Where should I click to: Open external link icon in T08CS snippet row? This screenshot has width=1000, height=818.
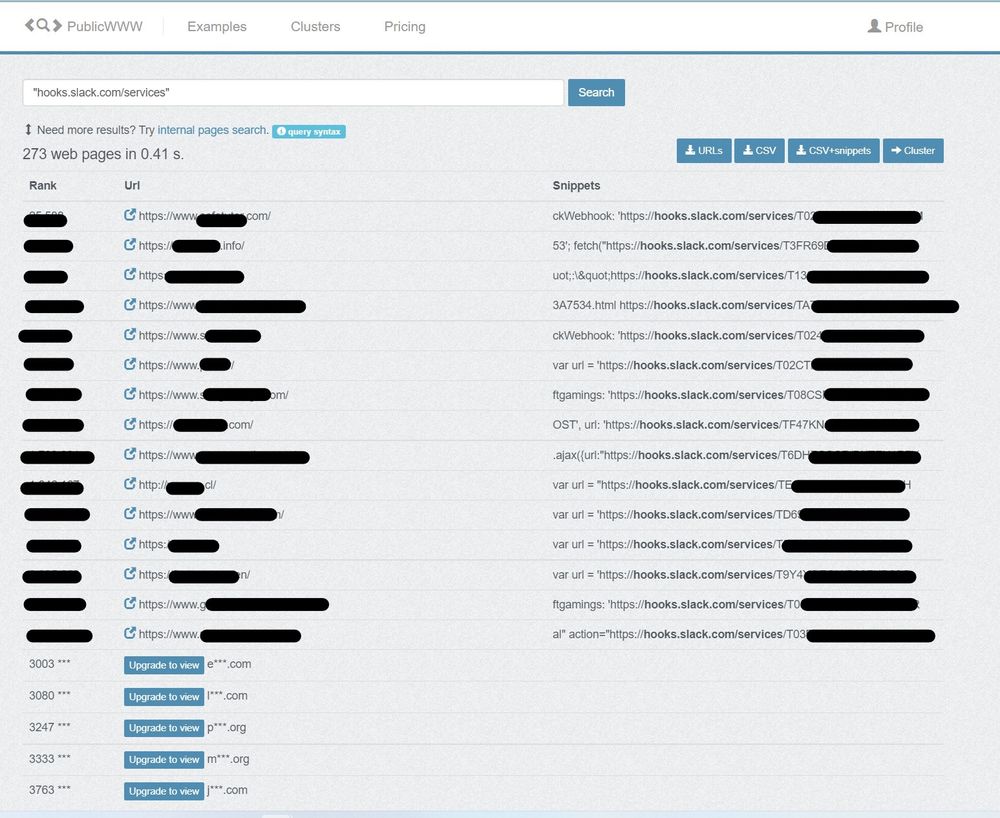(x=130, y=394)
